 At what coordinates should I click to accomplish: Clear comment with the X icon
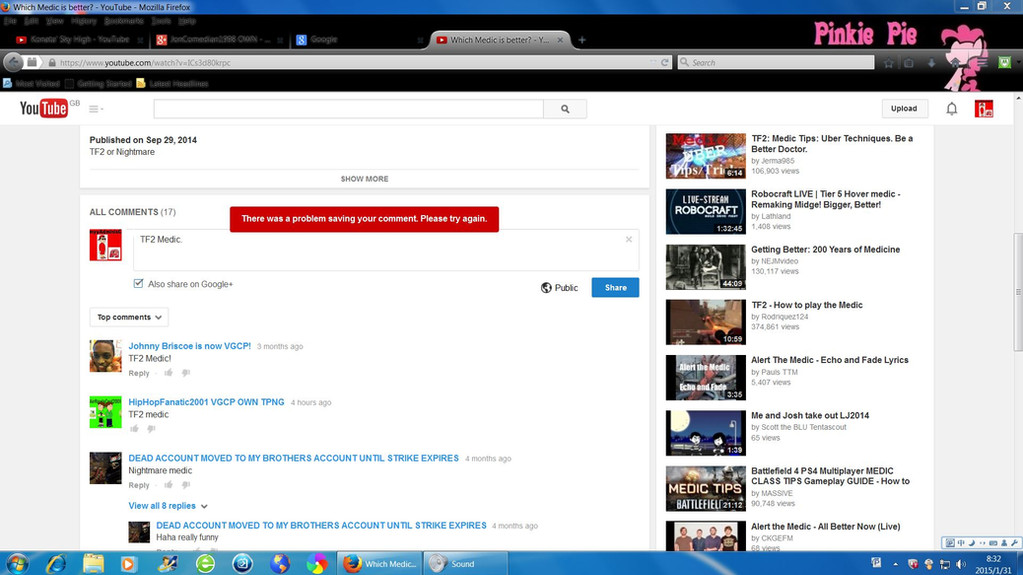(x=629, y=240)
